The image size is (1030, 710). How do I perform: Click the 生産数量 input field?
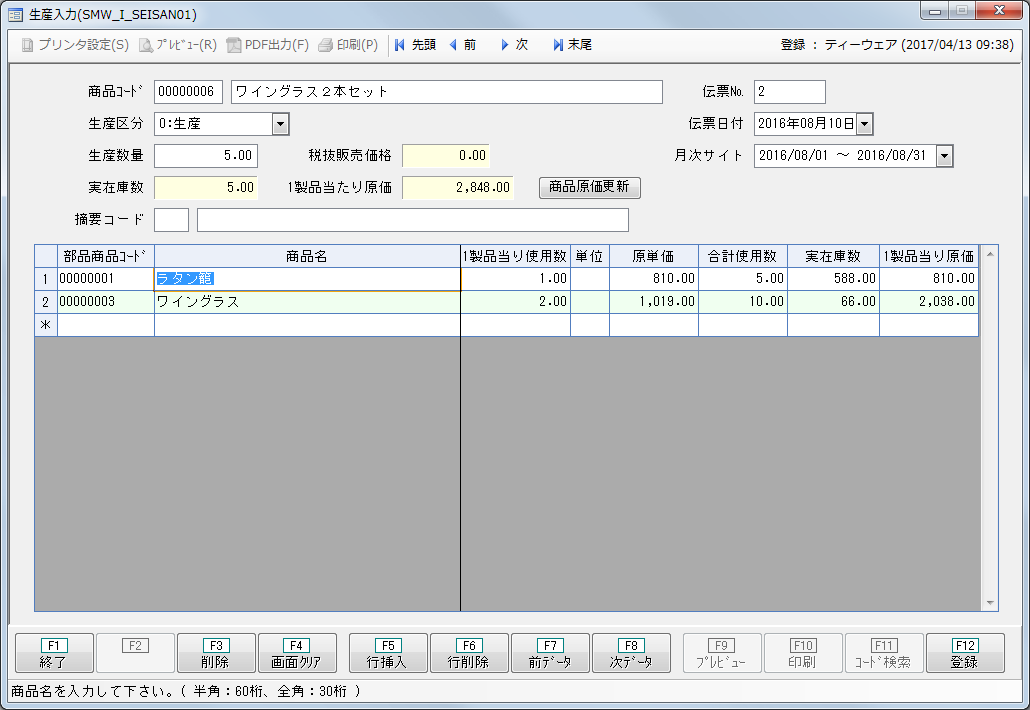(206, 156)
